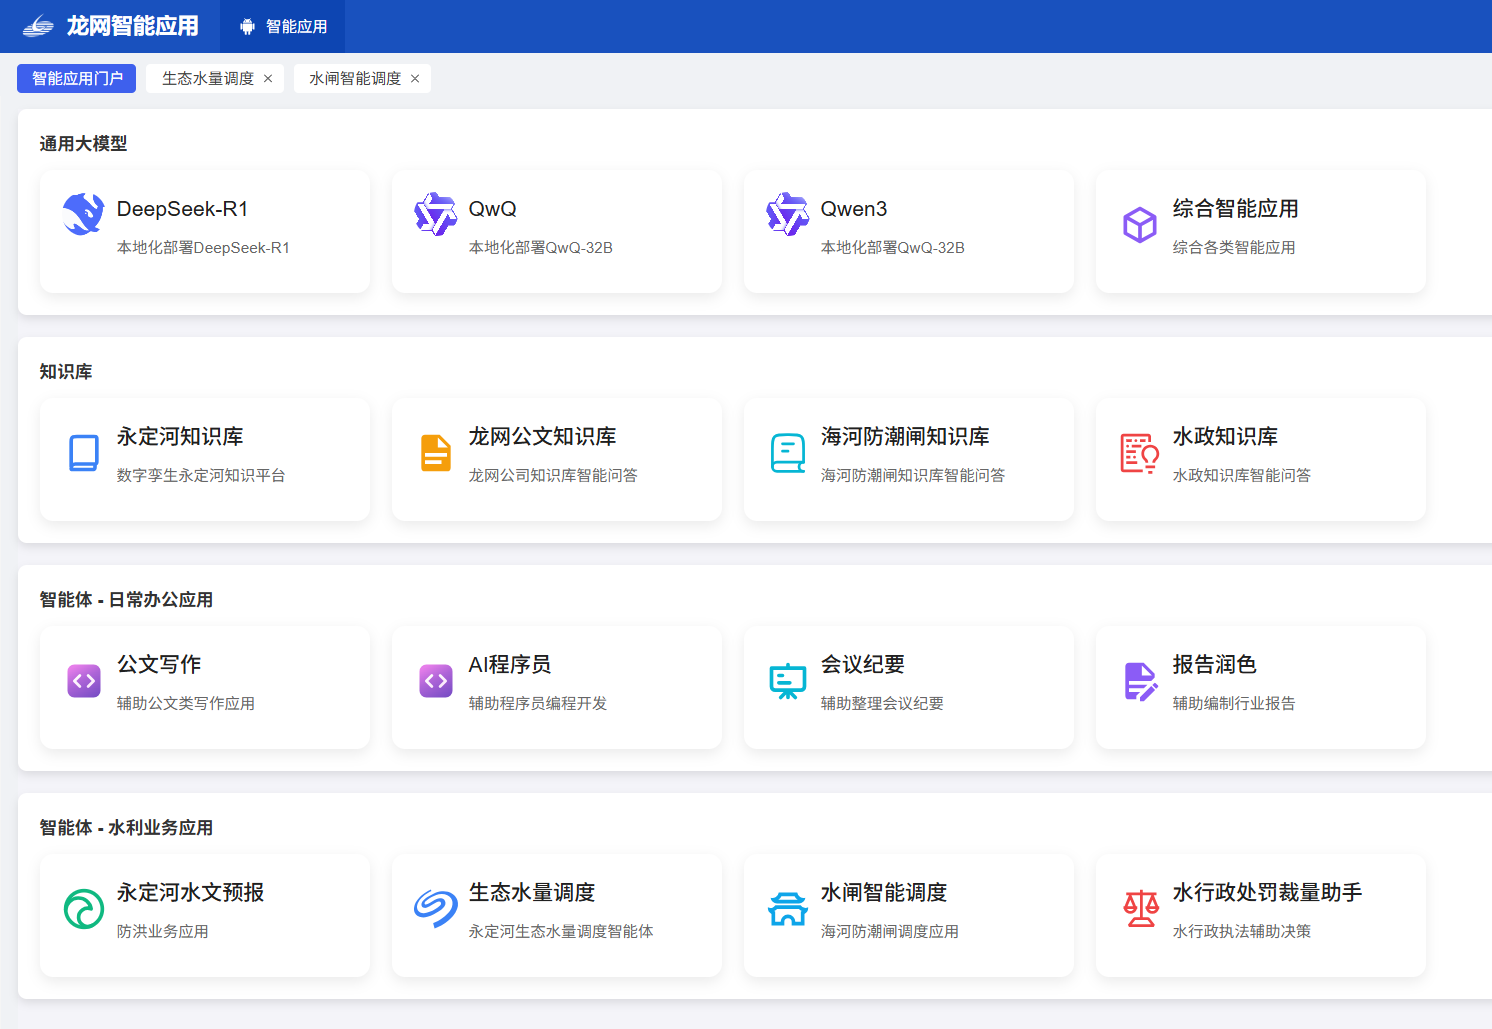Click the 生态水量调度 card title

[x=532, y=893]
